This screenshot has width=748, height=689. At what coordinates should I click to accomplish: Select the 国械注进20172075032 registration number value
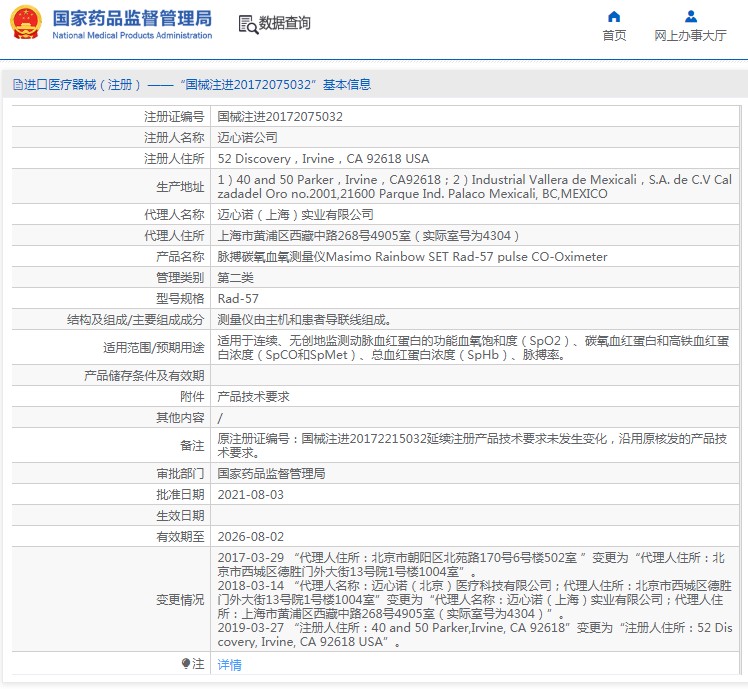pos(280,117)
